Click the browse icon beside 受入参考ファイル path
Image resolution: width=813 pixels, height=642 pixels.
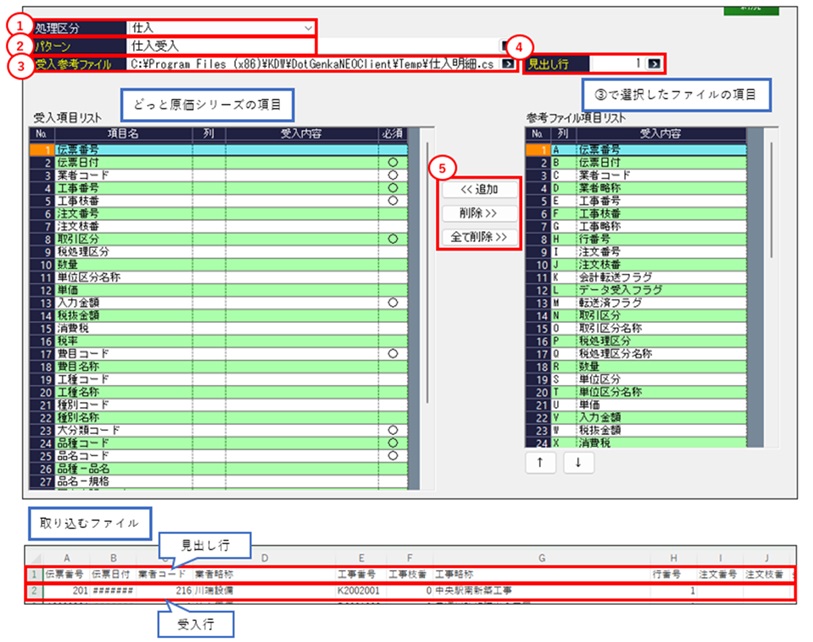[507, 64]
